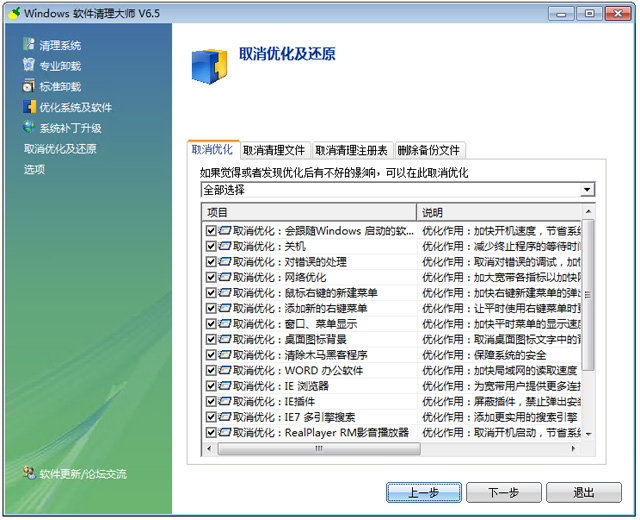Minimize the software cleaner window
The image size is (640, 520).
(x=561, y=13)
